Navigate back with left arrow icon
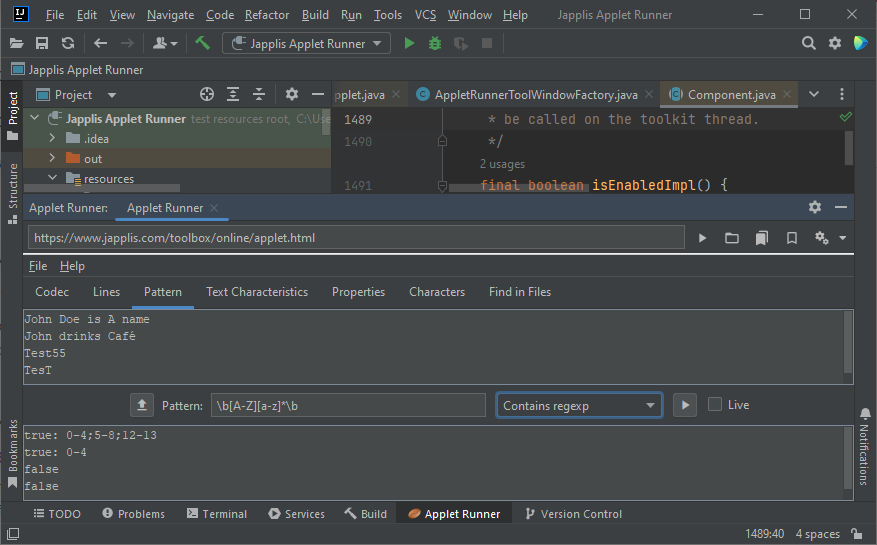The height and width of the screenshot is (545, 877). point(101,43)
